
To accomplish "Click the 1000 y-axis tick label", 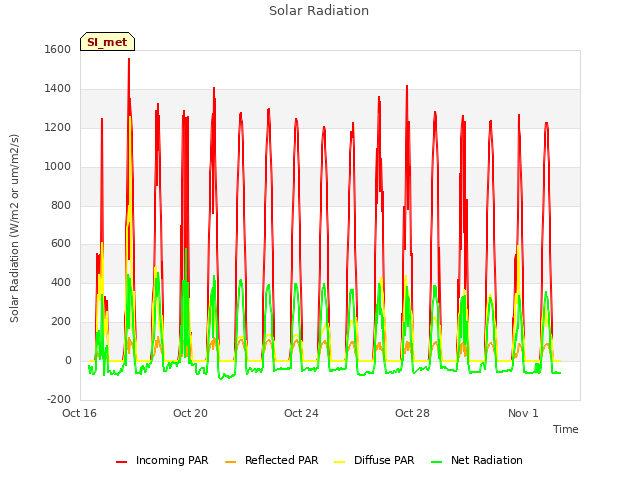I will click(58, 167).
